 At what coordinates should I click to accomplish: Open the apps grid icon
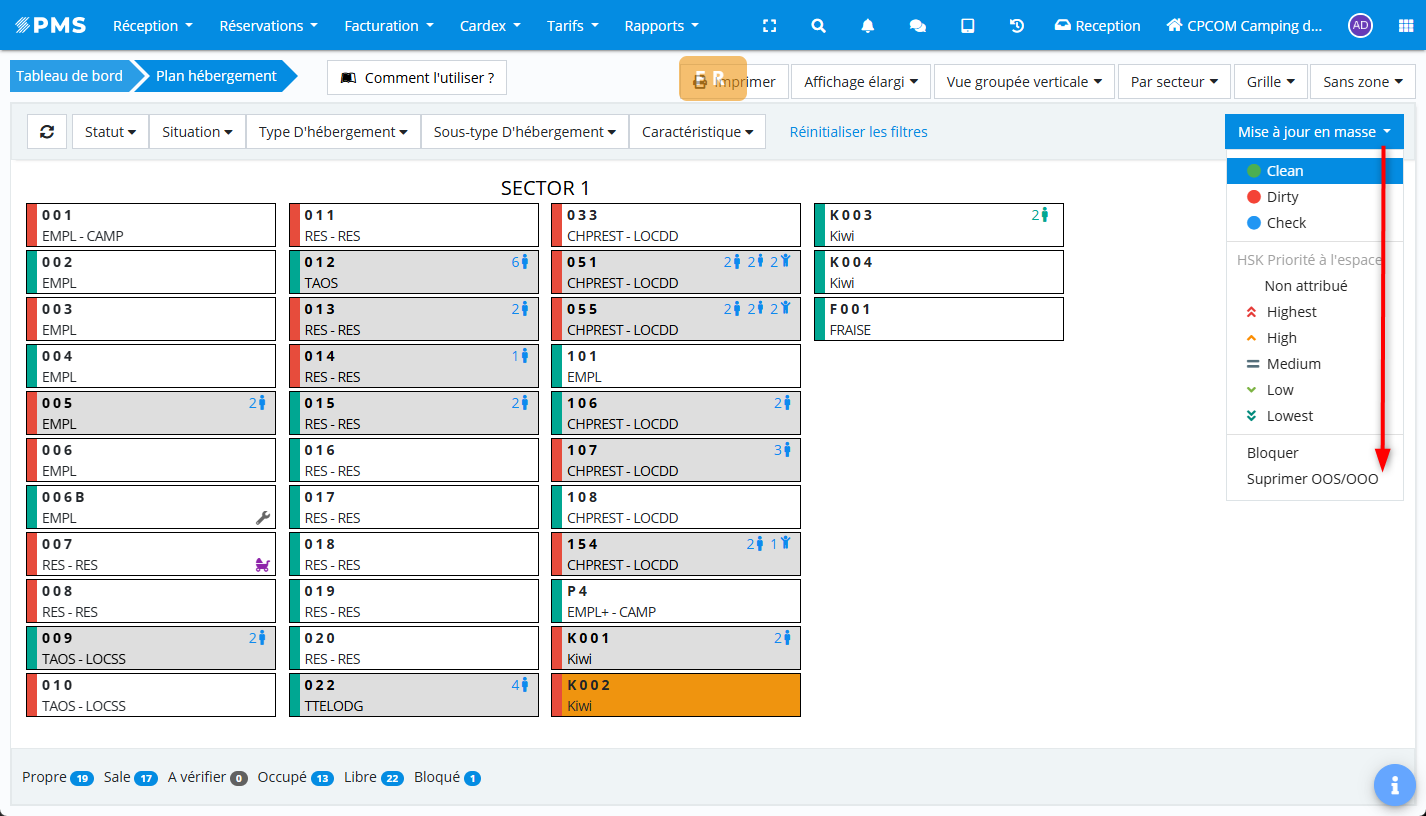(1405, 26)
